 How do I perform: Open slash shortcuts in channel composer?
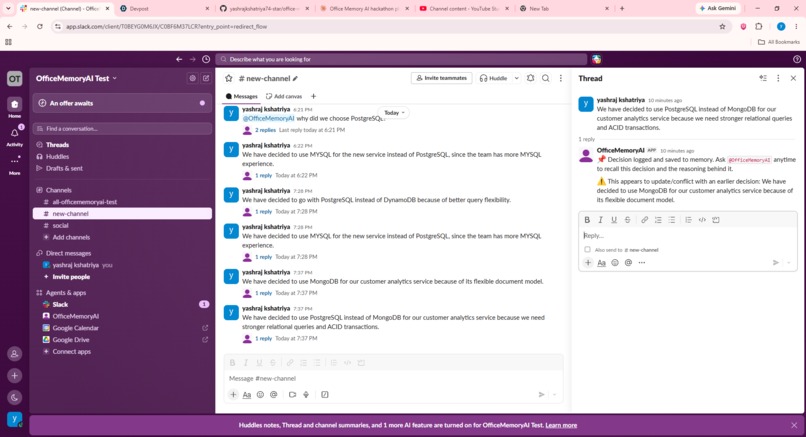[325, 395]
